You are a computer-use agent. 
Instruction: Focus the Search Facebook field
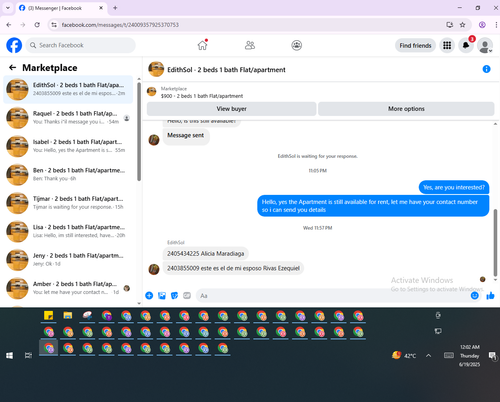81,45
